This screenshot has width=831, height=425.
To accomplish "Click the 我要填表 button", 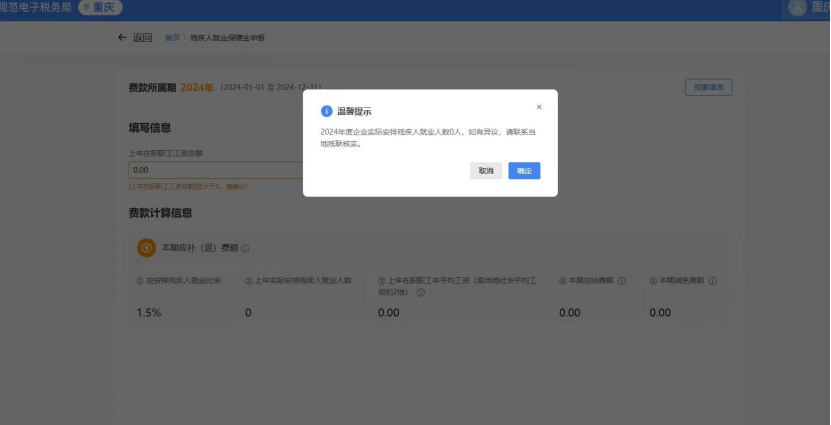I will (709, 87).
